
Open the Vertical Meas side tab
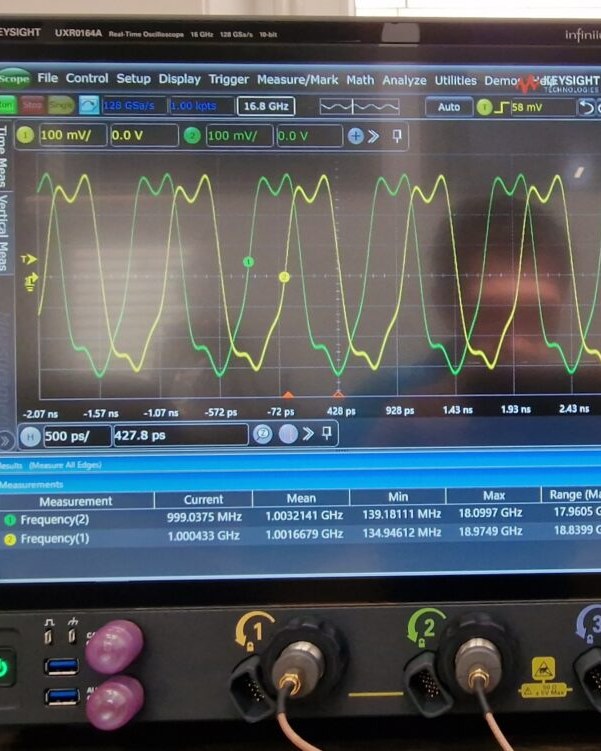[x=4, y=233]
